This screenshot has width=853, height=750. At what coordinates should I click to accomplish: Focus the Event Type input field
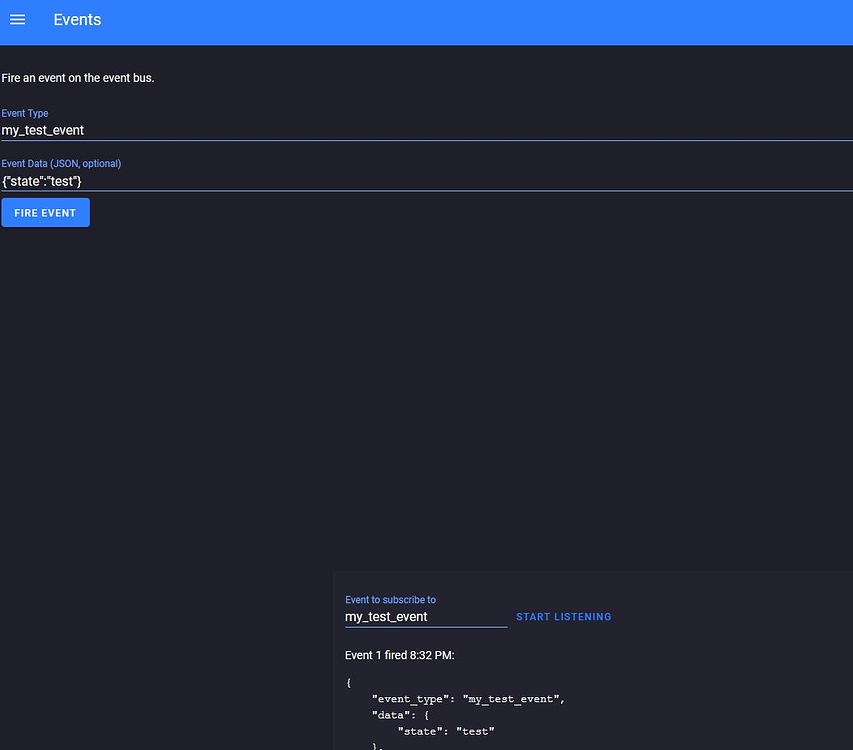click(200, 130)
